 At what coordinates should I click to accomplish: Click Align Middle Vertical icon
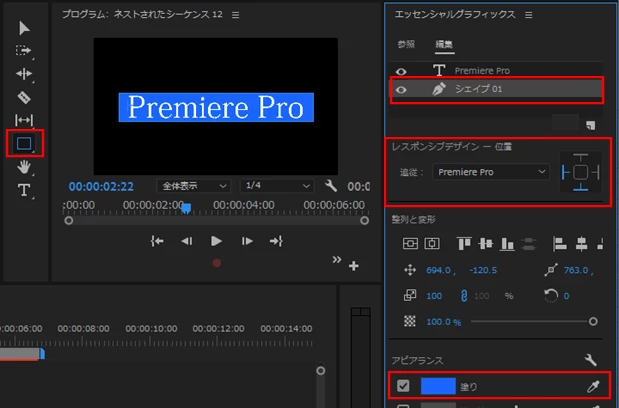pos(486,243)
